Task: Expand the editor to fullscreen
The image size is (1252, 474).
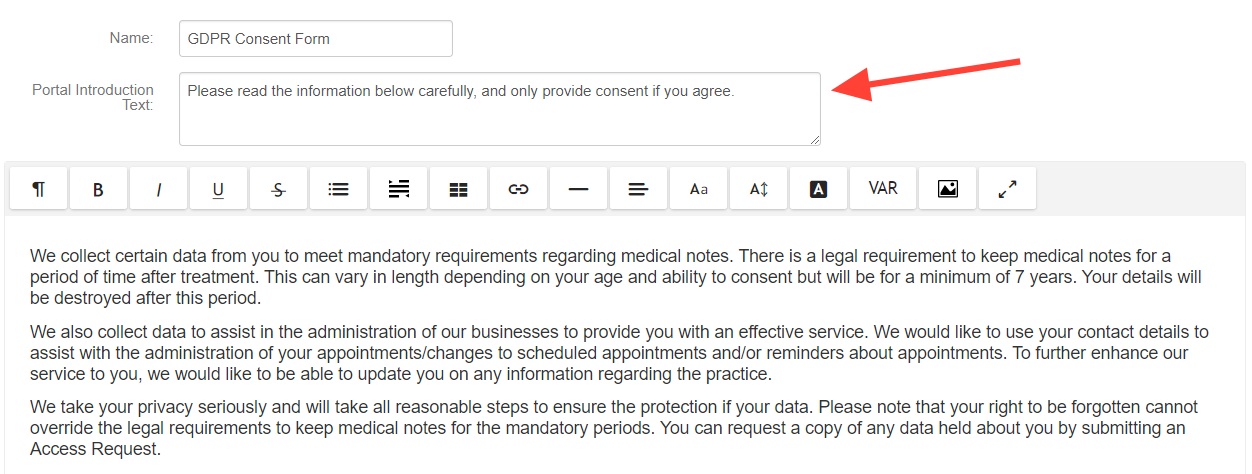Action: [1007, 189]
